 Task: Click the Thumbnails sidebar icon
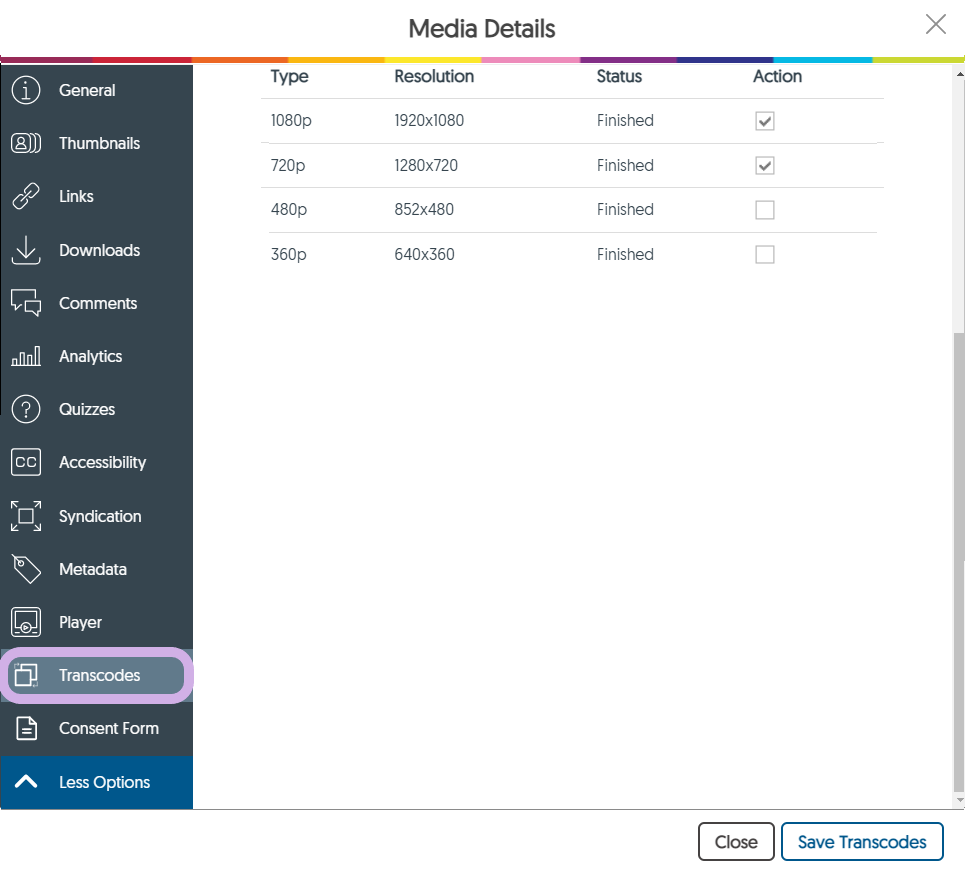pos(26,143)
